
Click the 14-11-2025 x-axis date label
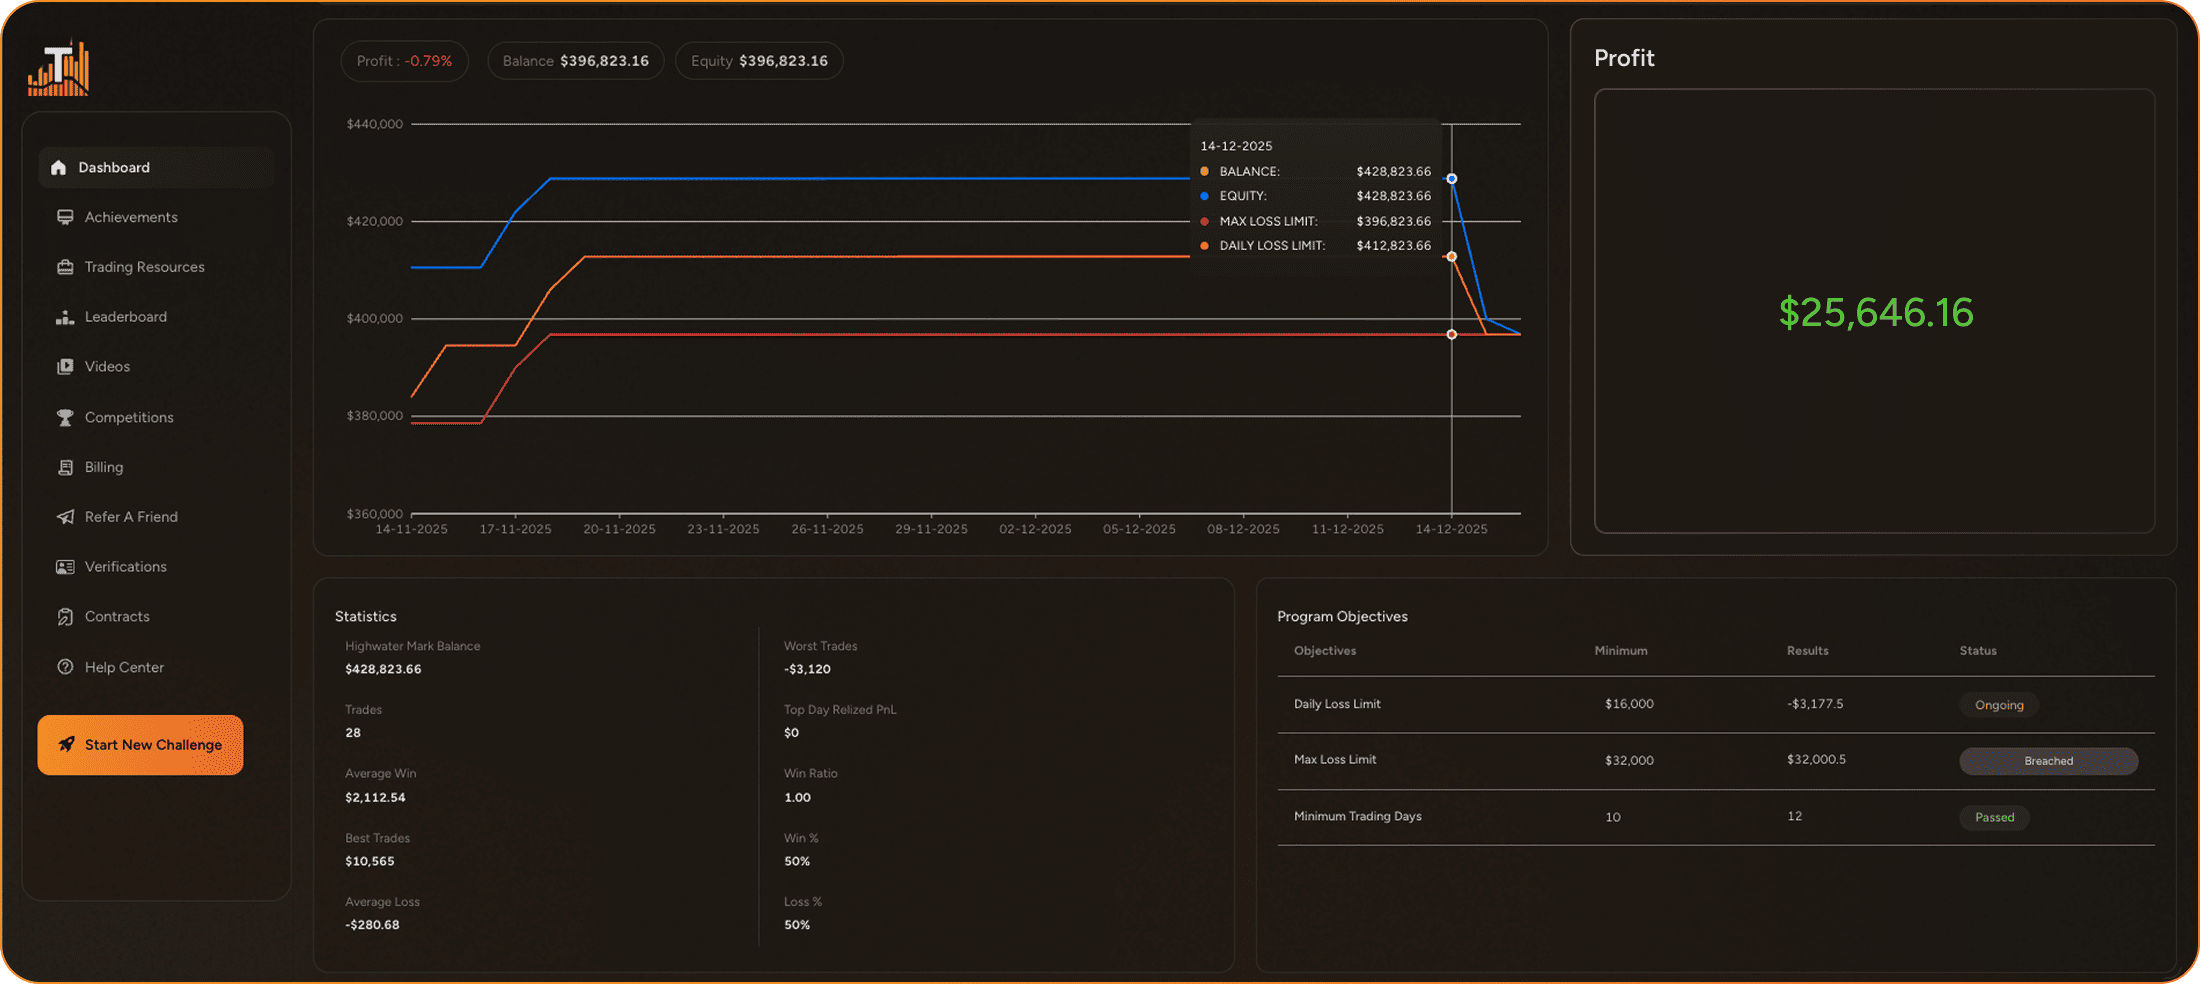(412, 529)
